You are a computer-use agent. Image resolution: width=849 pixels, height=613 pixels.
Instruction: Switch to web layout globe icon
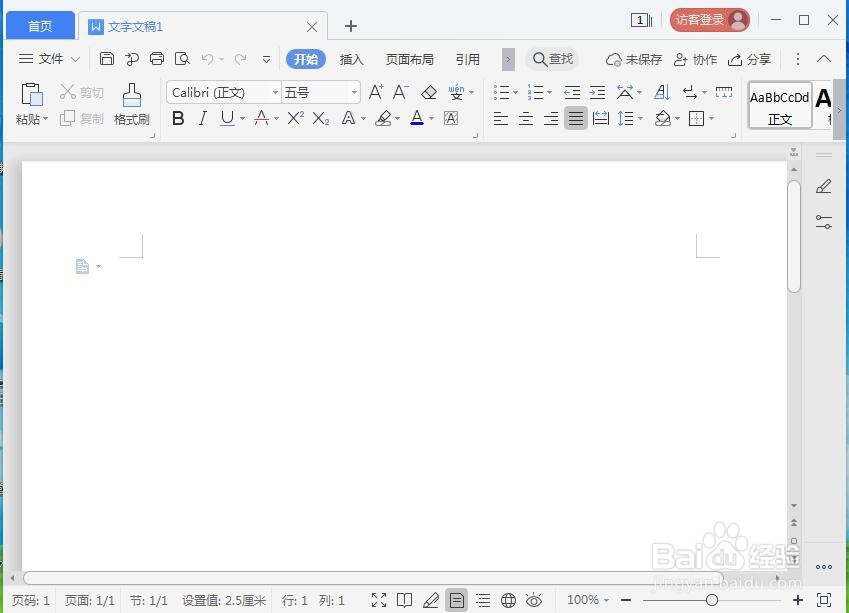508,599
